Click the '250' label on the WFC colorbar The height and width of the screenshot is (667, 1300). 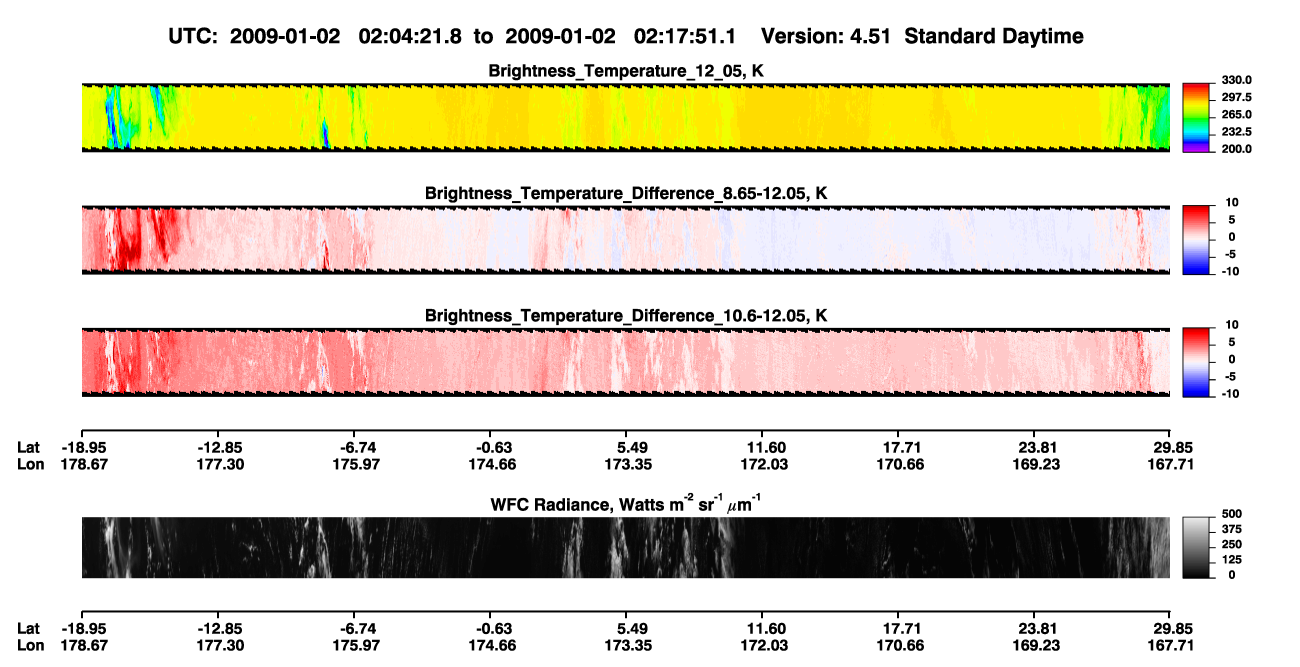coord(1232,544)
